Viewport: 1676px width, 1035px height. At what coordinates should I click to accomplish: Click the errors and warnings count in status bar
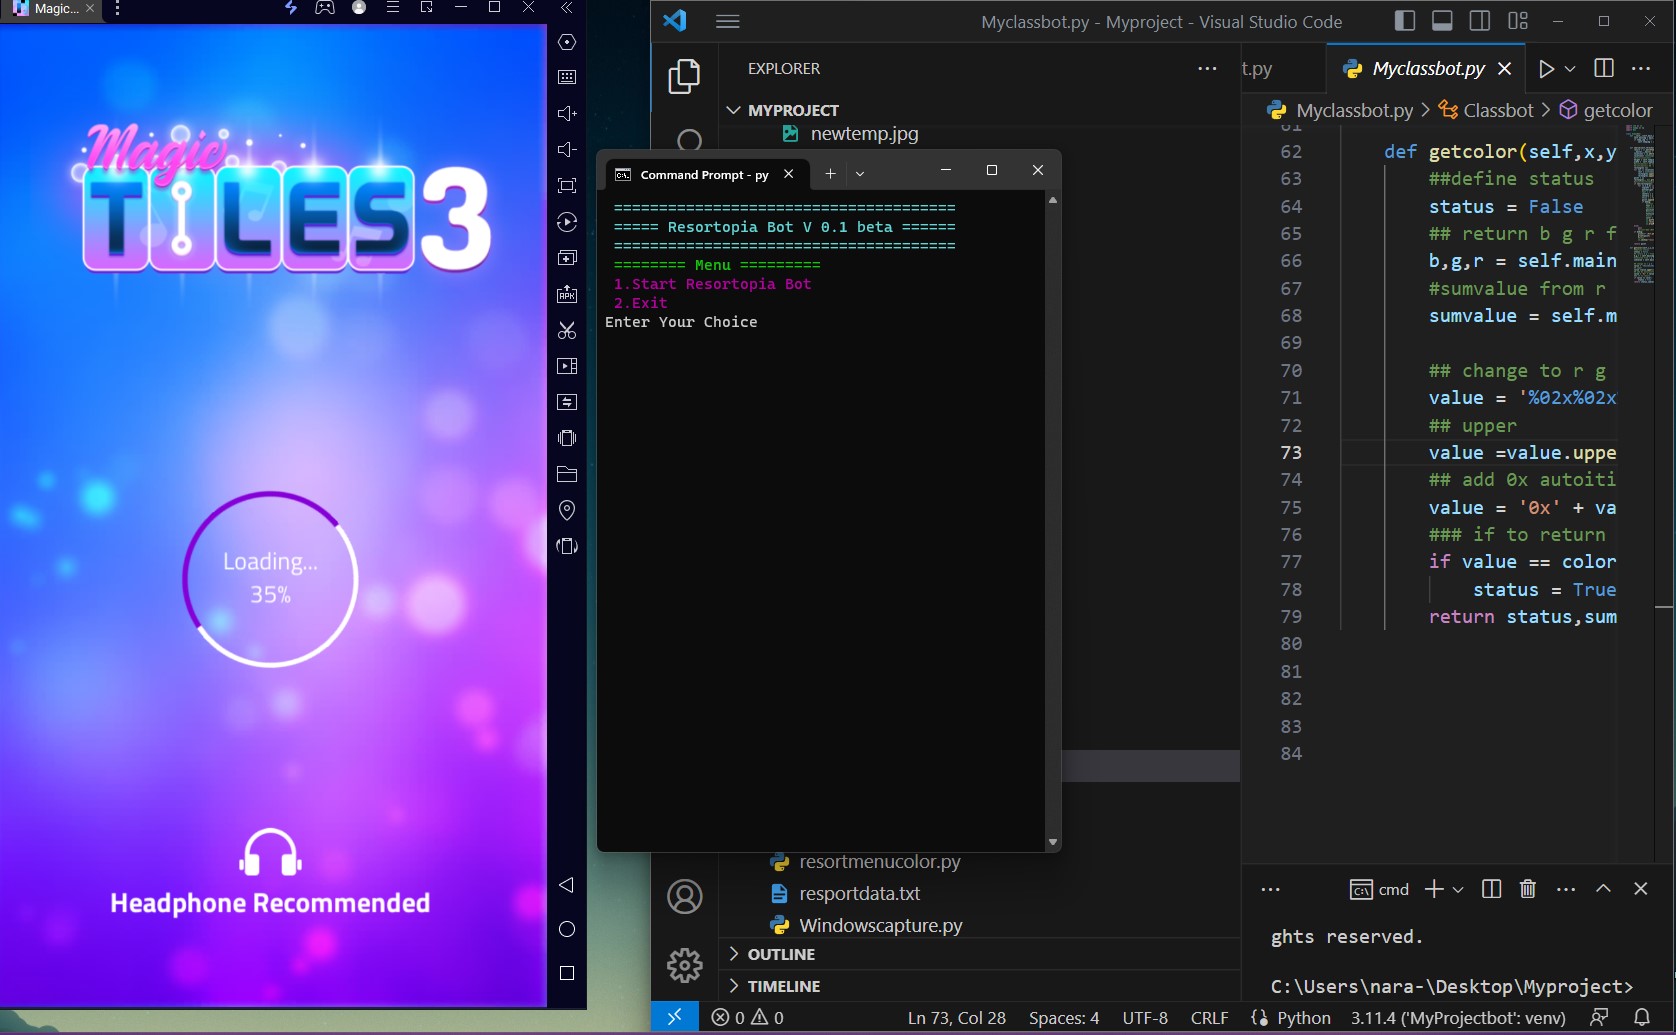pos(748,1017)
